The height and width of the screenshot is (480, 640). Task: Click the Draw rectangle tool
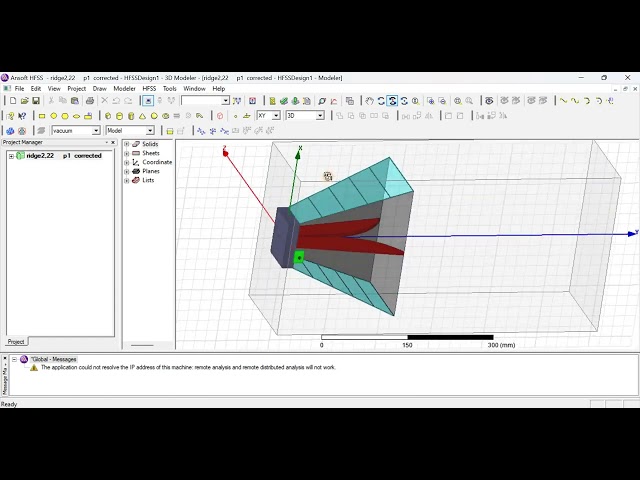(42, 116)
